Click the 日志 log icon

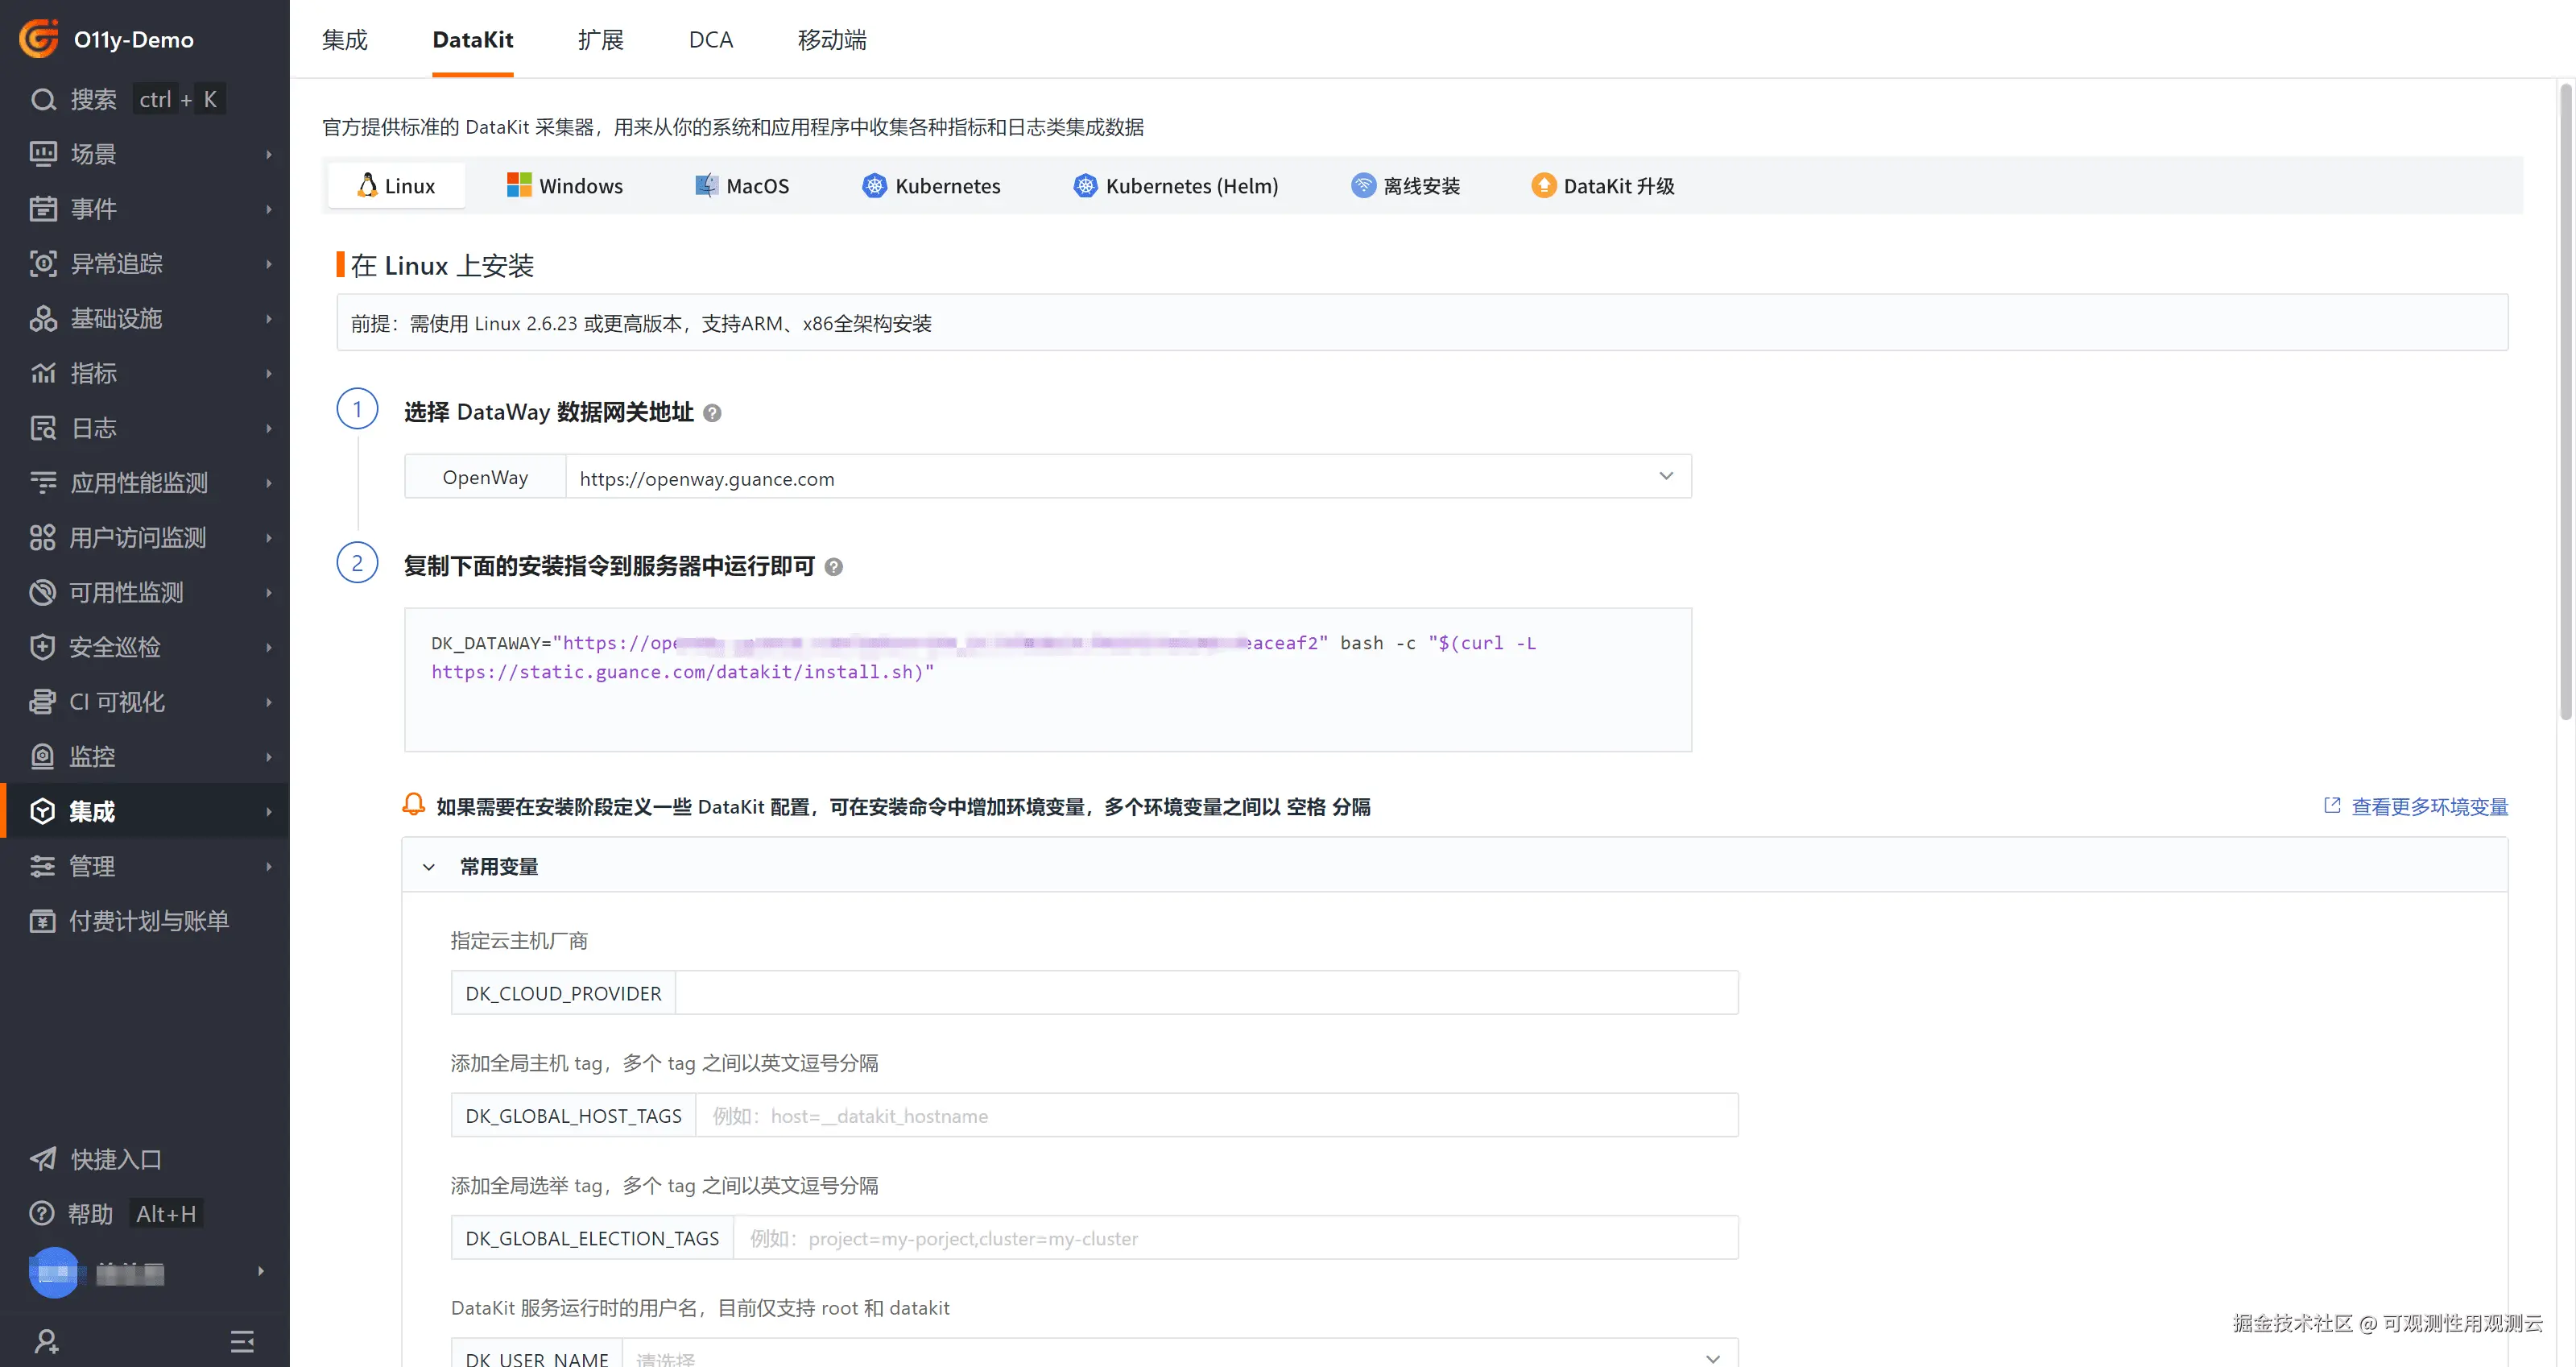coord(43,428)
